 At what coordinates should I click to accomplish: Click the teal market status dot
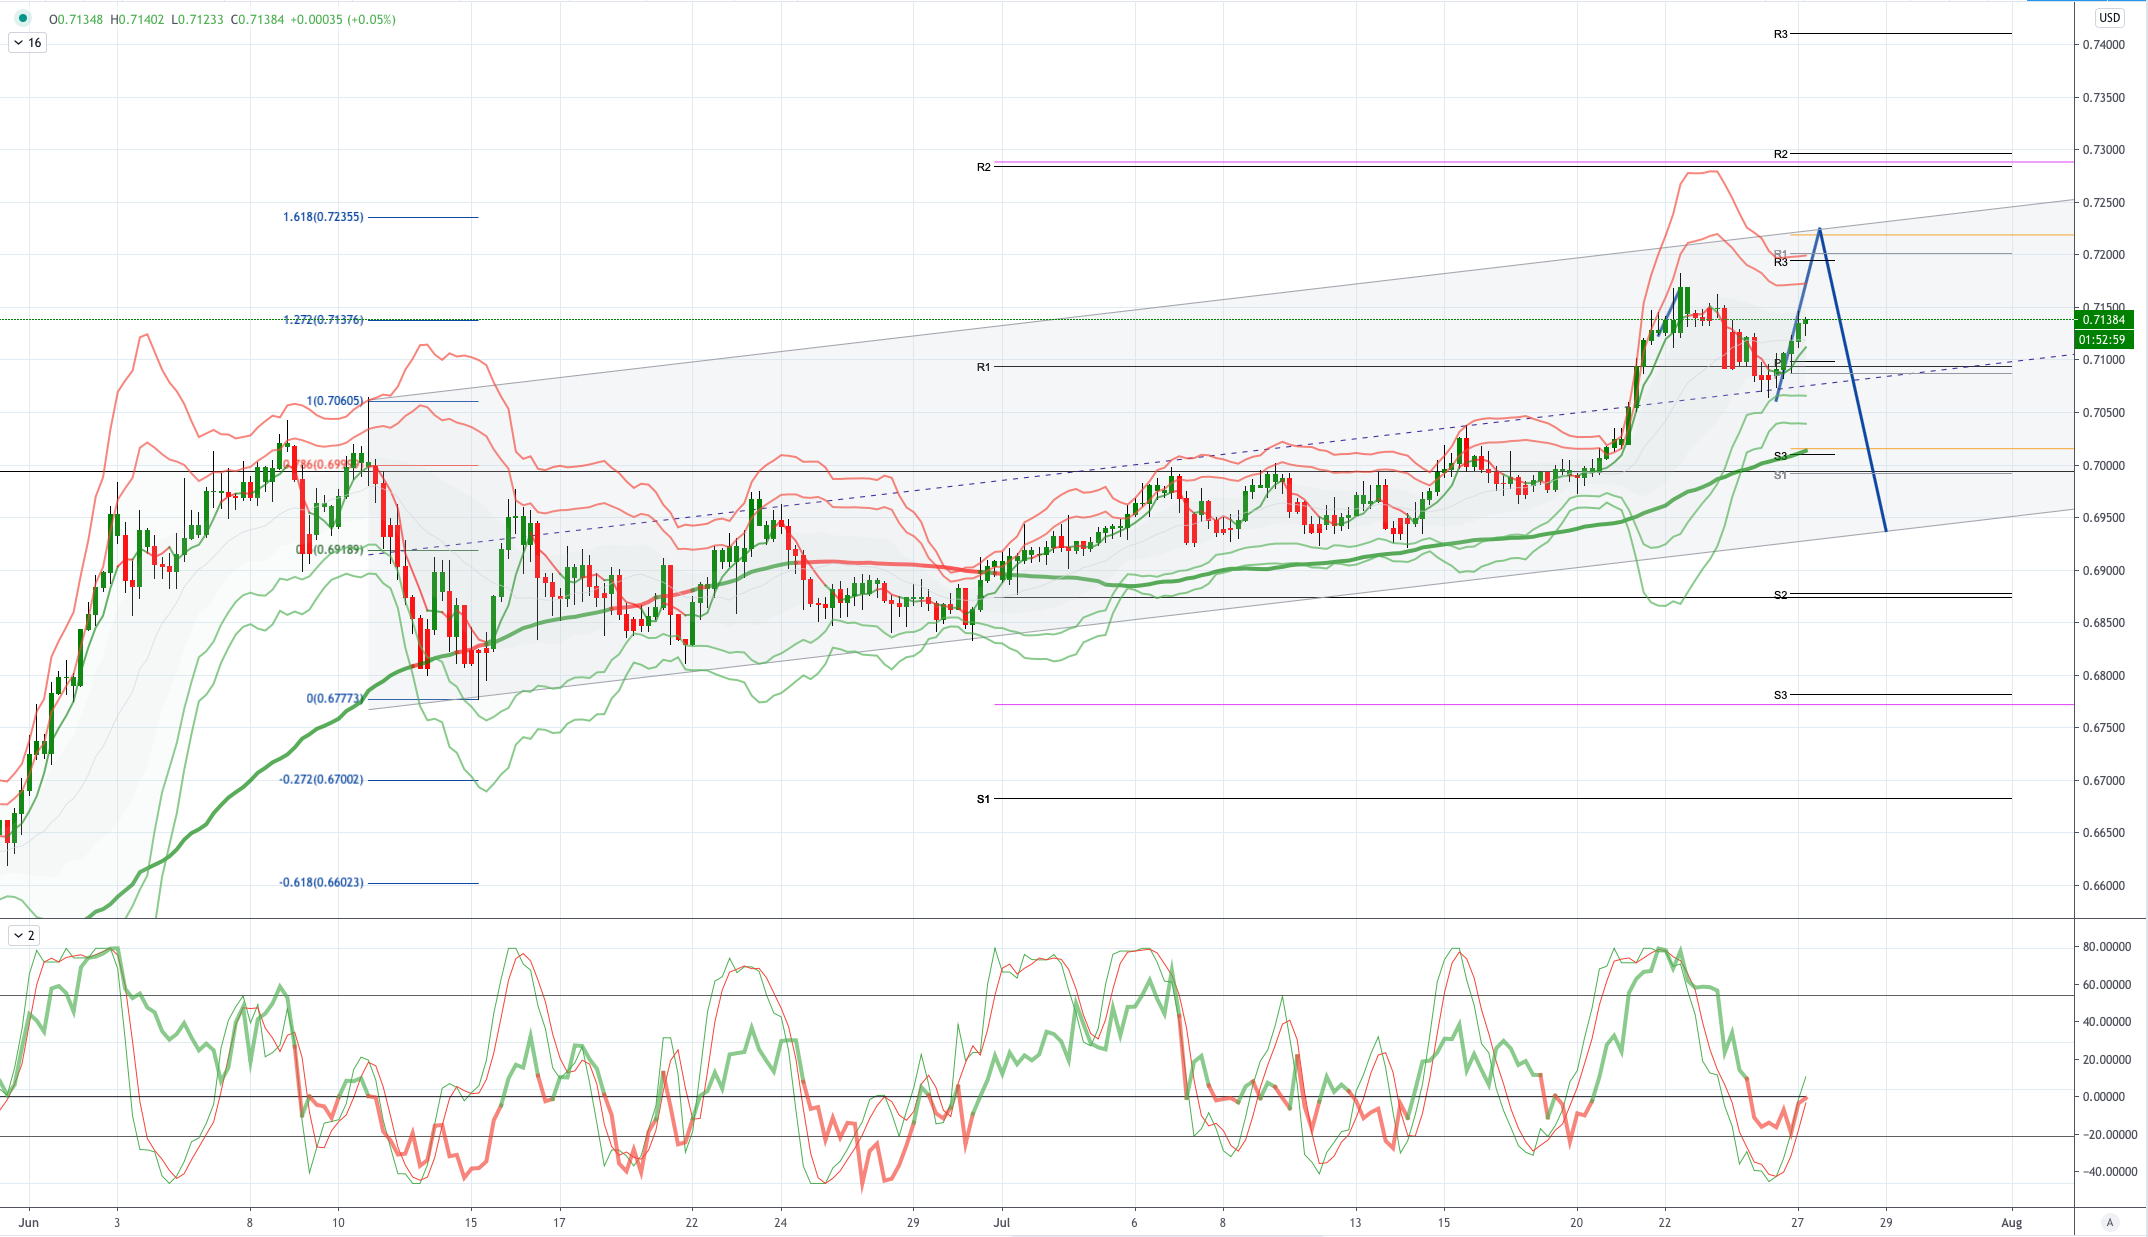tap(23, 19)
